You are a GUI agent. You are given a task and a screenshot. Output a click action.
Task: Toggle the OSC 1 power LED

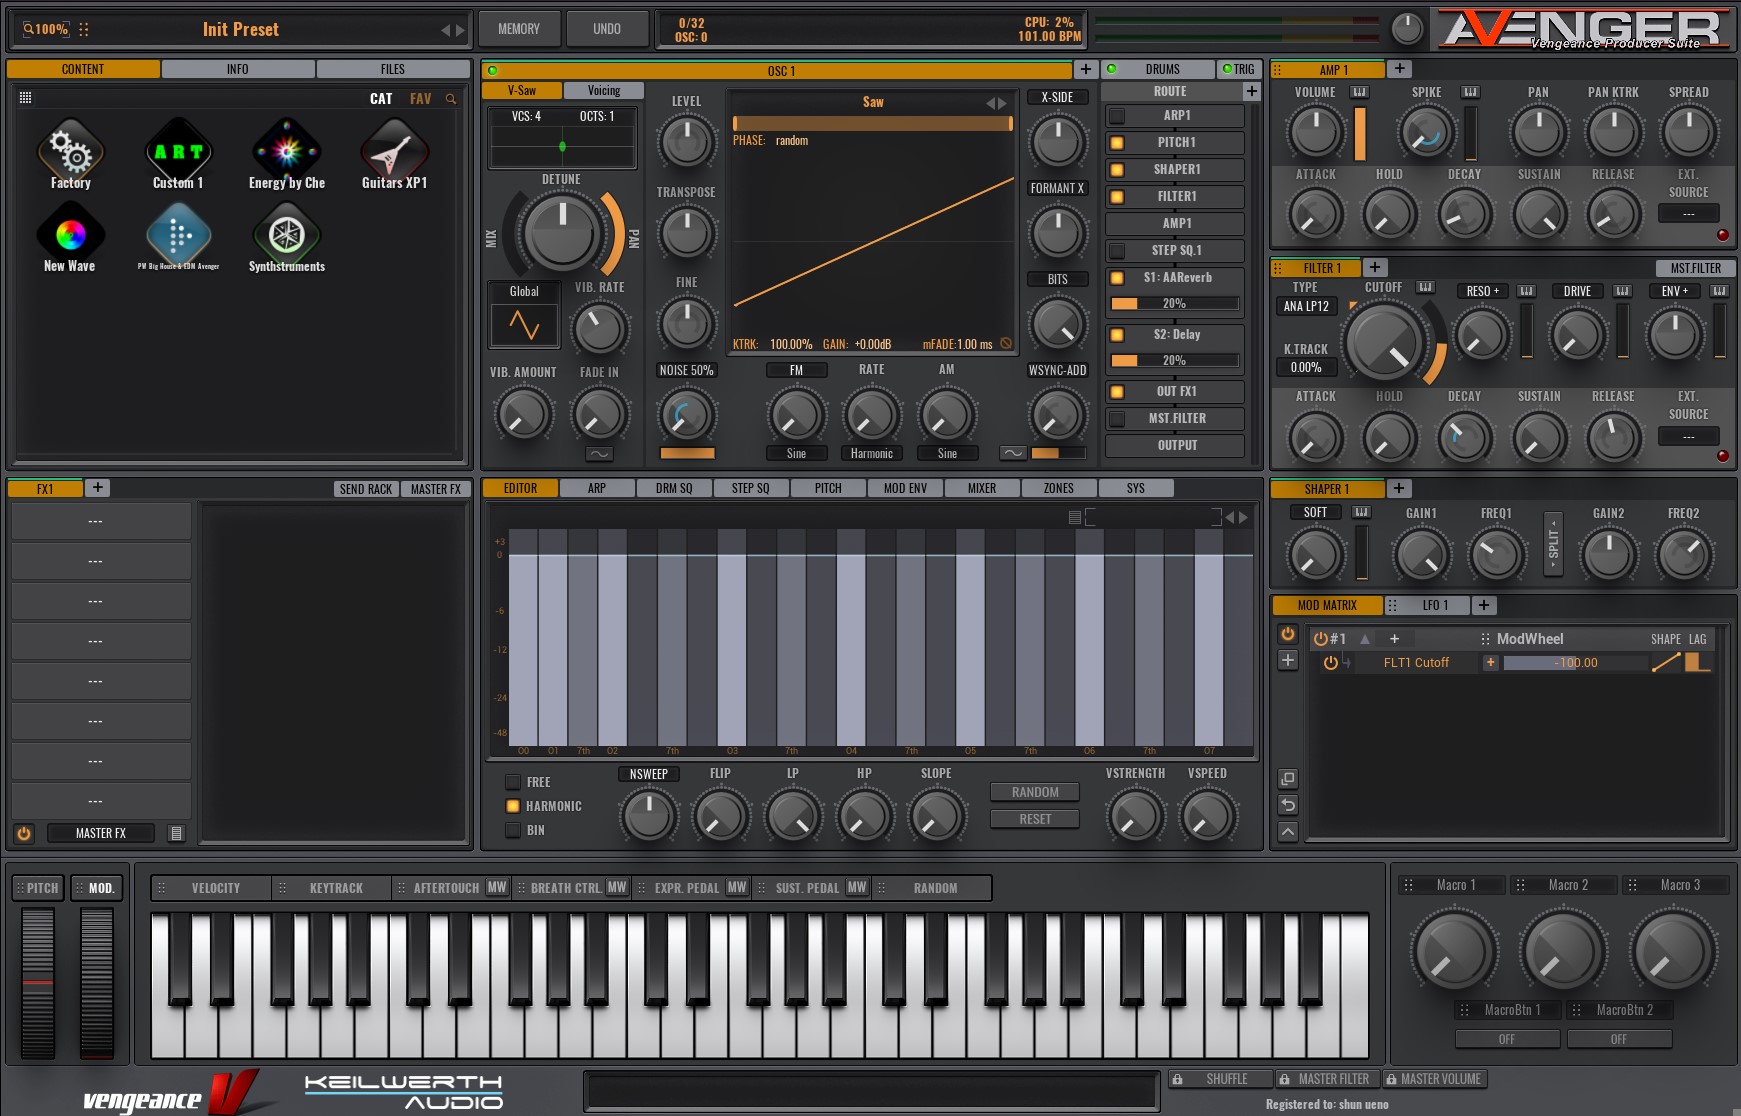(492, 70)
